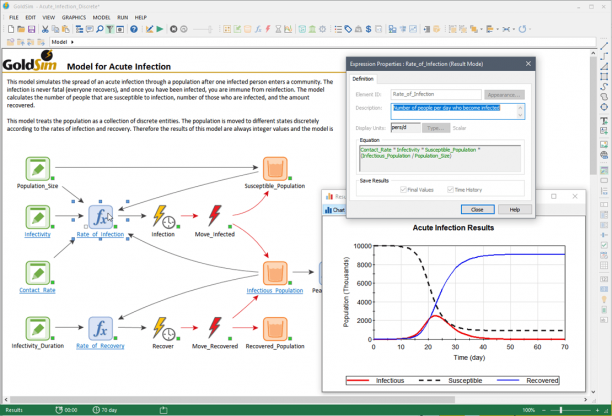The image size is (612, 416).
Task: Select the Recovered_Population reservoir icon
Action: [x=275, y=329]
